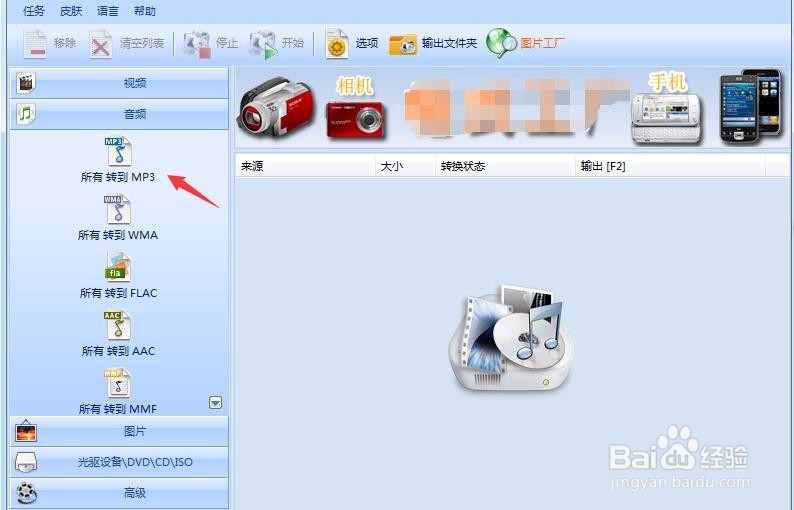Click the 所有 转到 AAC label text
Viewport: 794px width, 510px height.
pyautogui.click(x=118, y=350)
